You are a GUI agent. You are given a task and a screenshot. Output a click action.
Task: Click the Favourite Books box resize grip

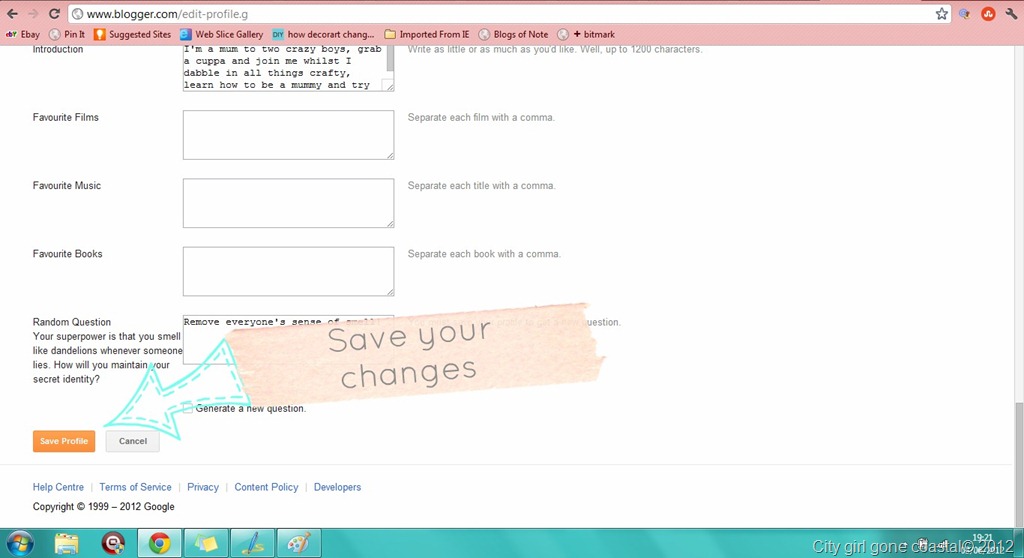click(x=390, y=292)
